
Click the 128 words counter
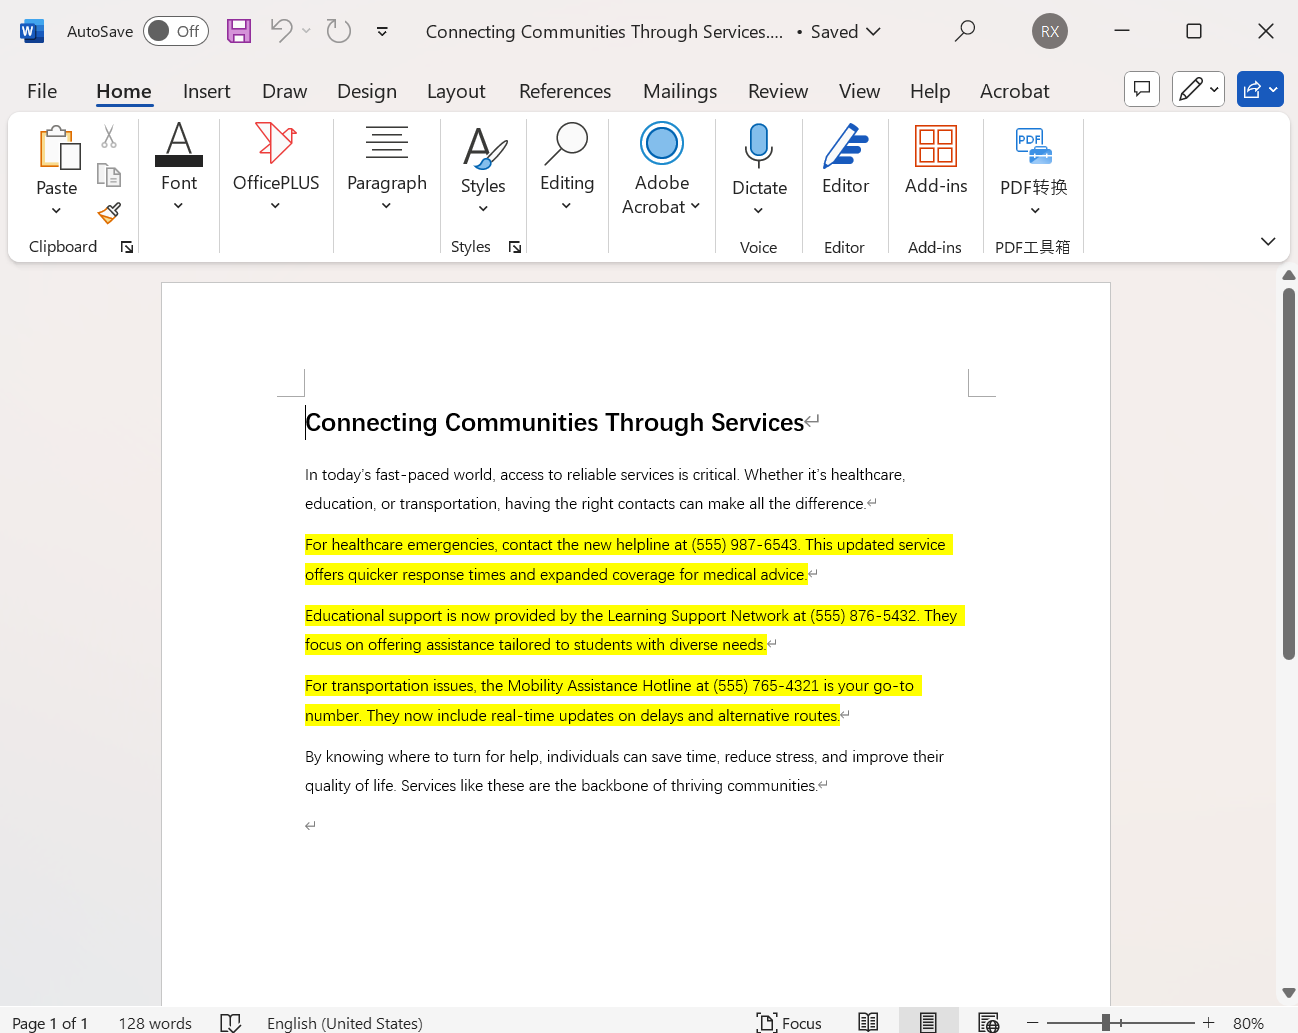(x=155, y=1022)
